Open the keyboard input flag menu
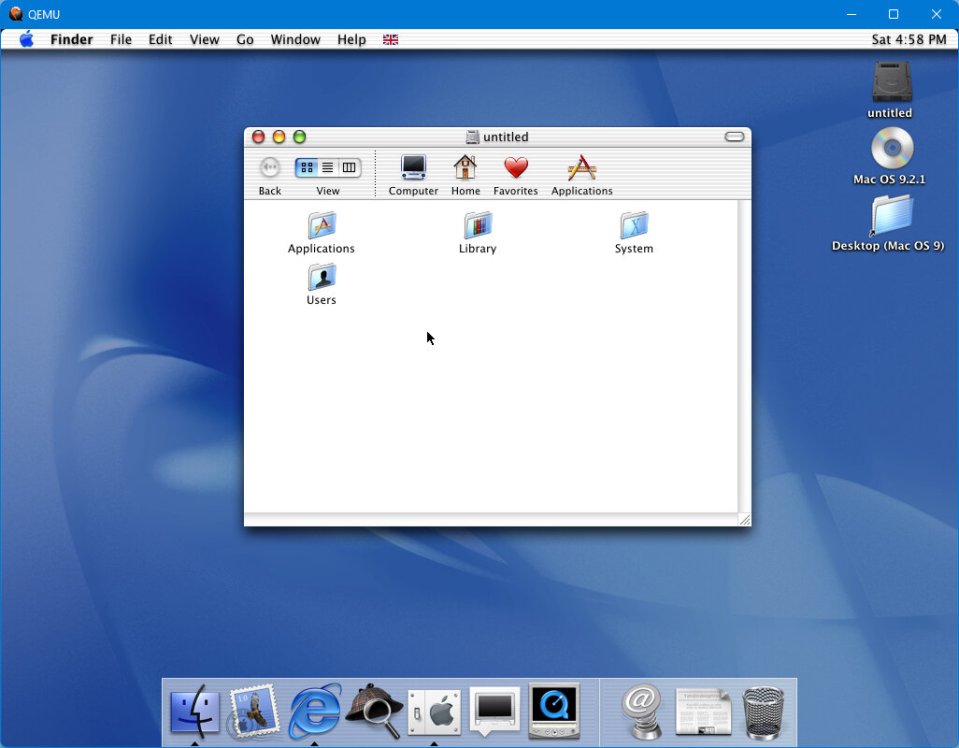The image size is (959, 748). [390, 40]
